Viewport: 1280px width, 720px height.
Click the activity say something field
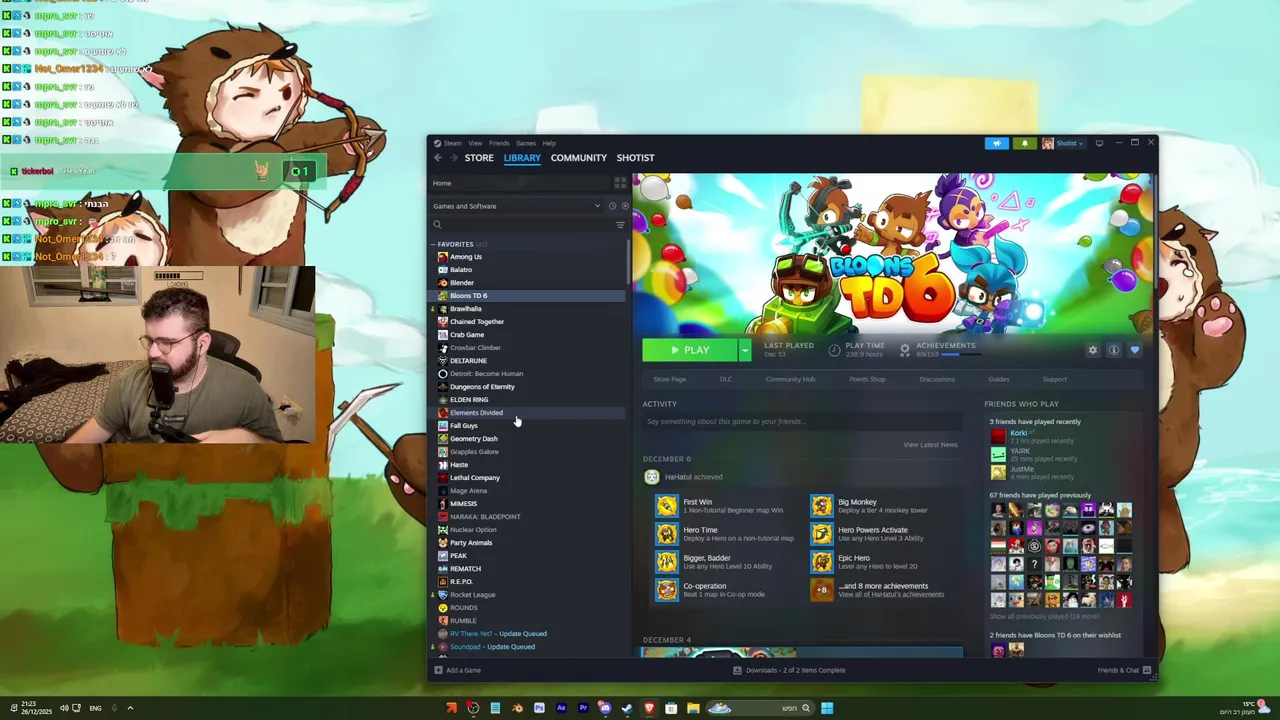point(802,422)
